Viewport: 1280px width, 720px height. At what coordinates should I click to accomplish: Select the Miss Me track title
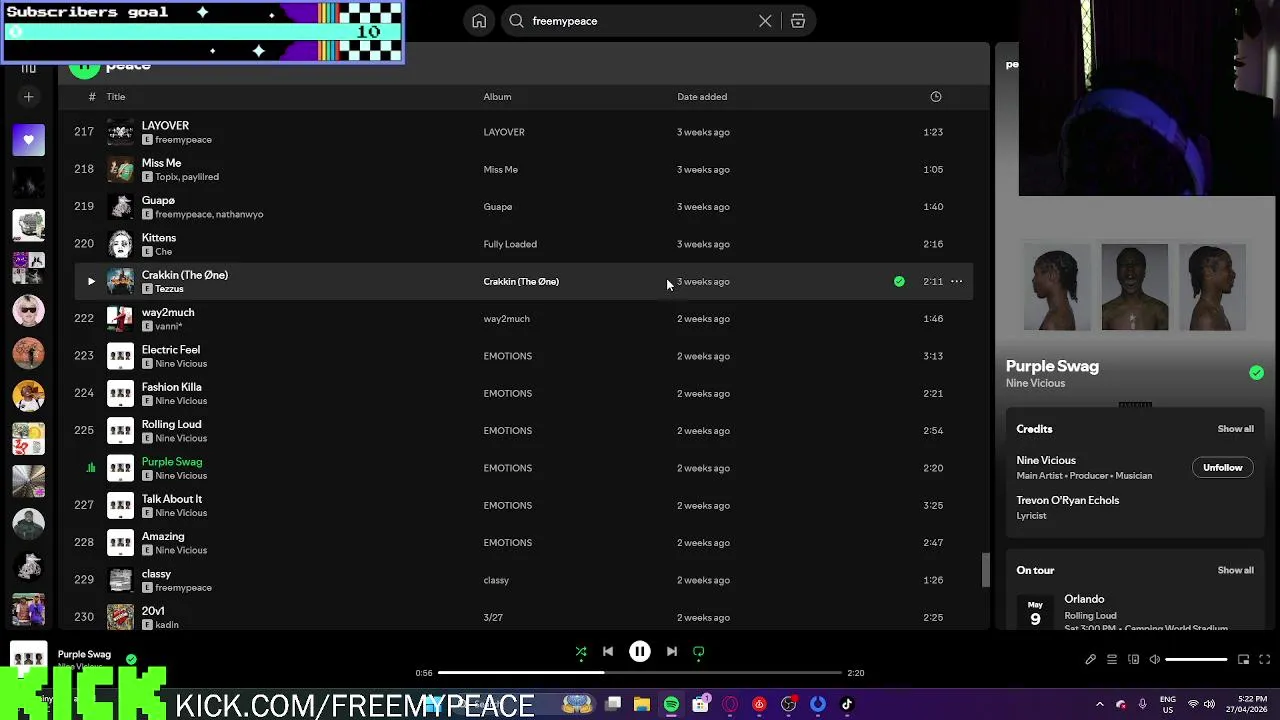(x=161, y=163)
